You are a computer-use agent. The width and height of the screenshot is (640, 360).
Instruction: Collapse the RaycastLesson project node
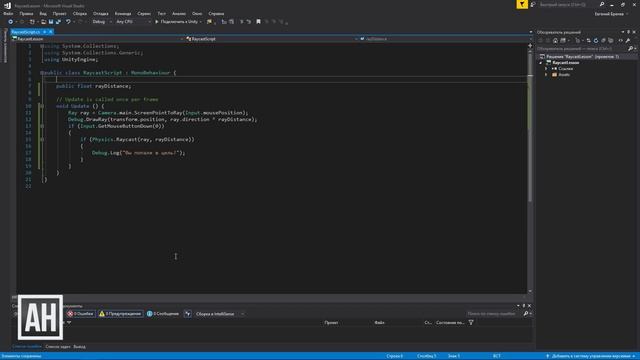(541, 63)
